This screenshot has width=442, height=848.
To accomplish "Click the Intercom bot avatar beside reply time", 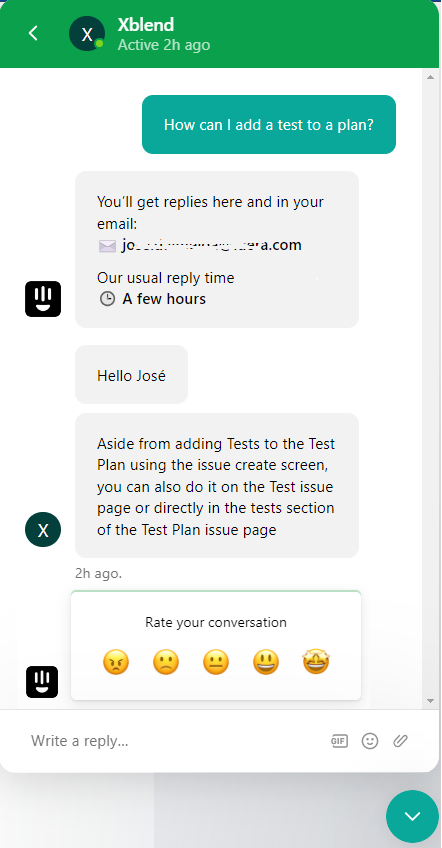I will tap(43, 299).
